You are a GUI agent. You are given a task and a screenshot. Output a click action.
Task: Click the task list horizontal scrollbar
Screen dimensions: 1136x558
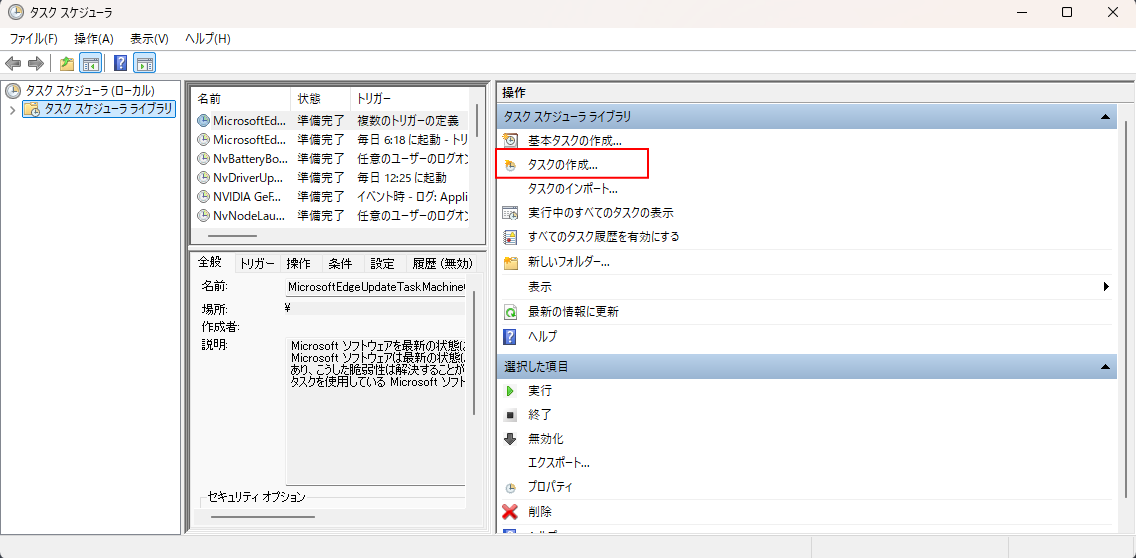[234, 236]
